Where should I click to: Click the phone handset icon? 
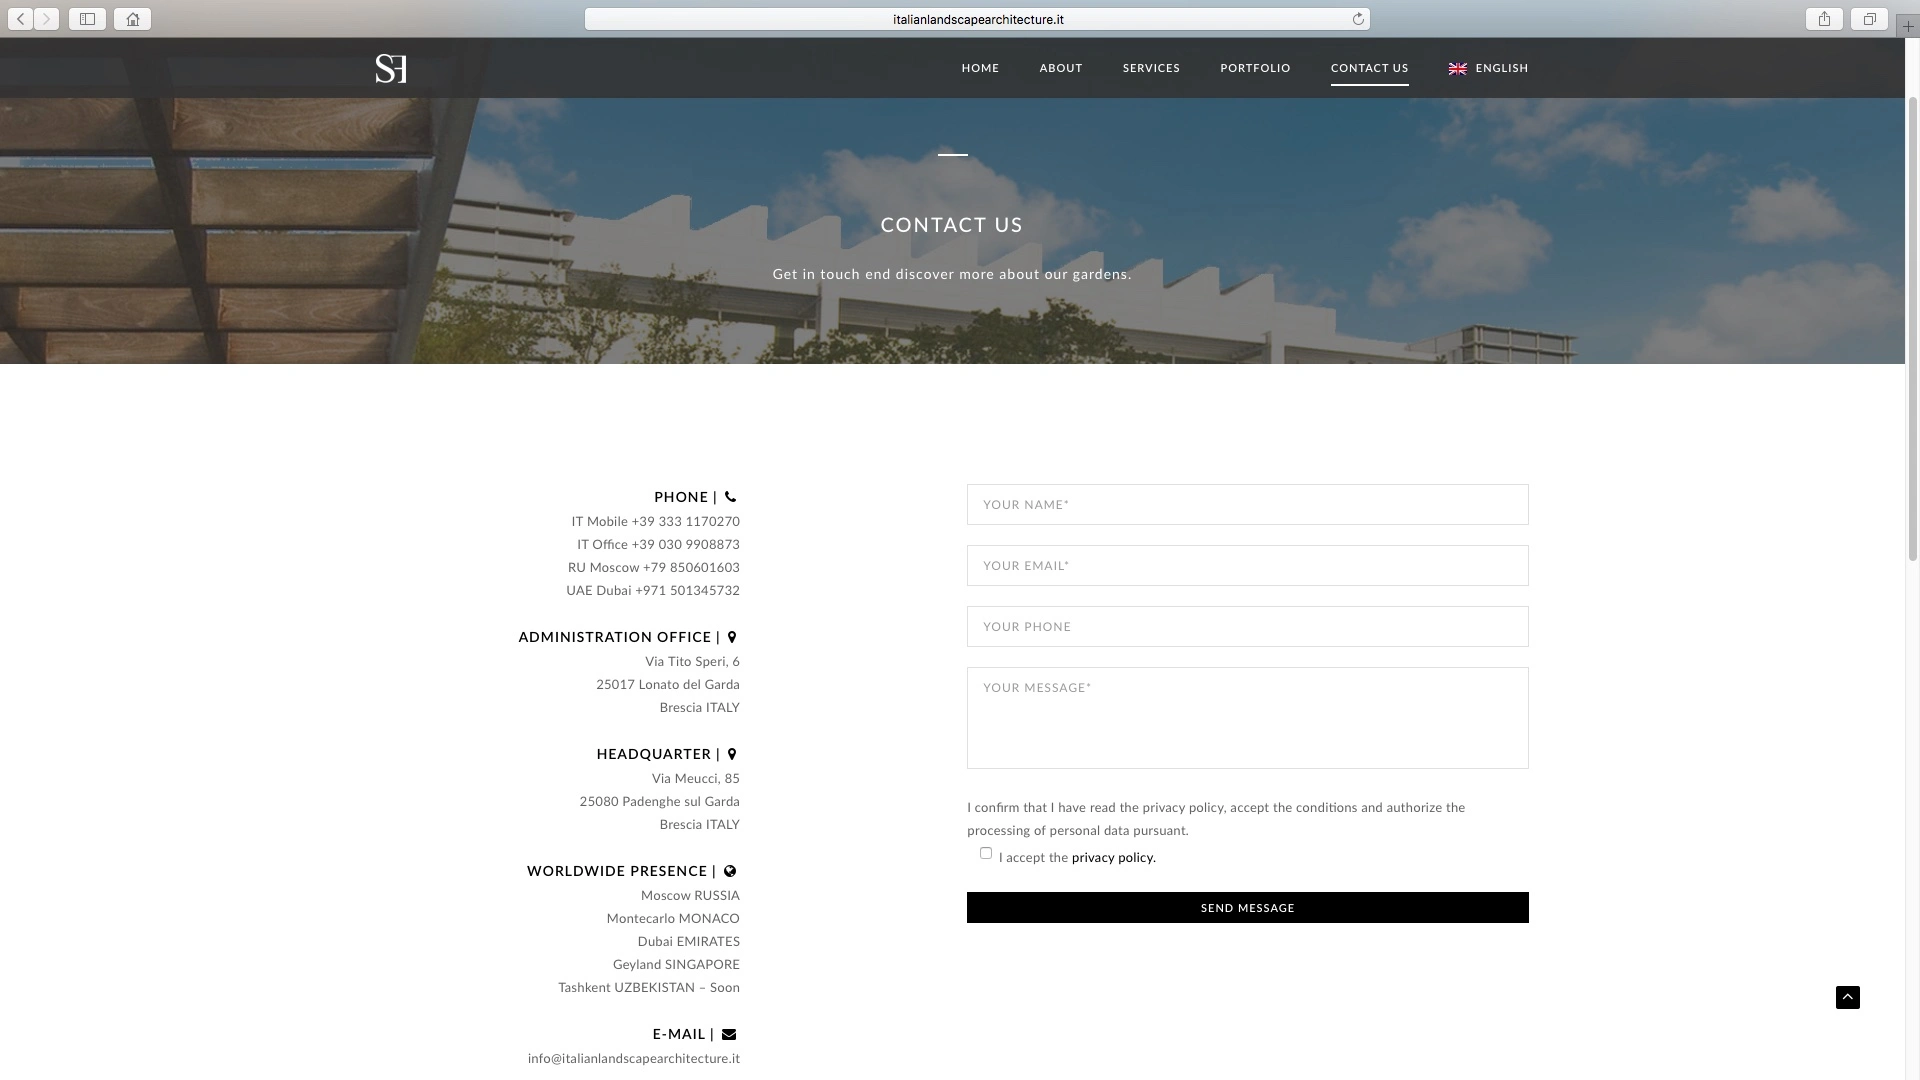click(730, 497)
